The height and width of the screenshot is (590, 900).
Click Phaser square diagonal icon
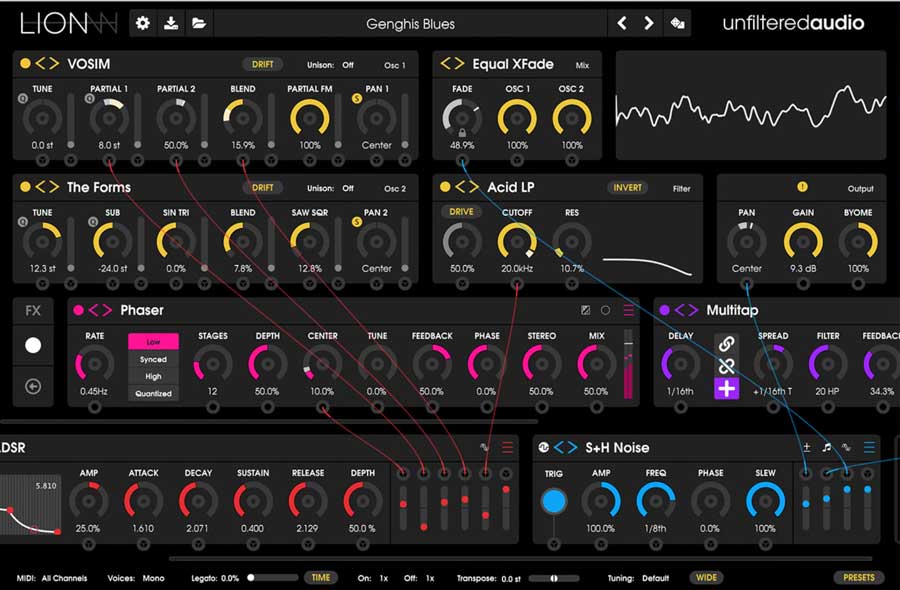tap(585, 310)
